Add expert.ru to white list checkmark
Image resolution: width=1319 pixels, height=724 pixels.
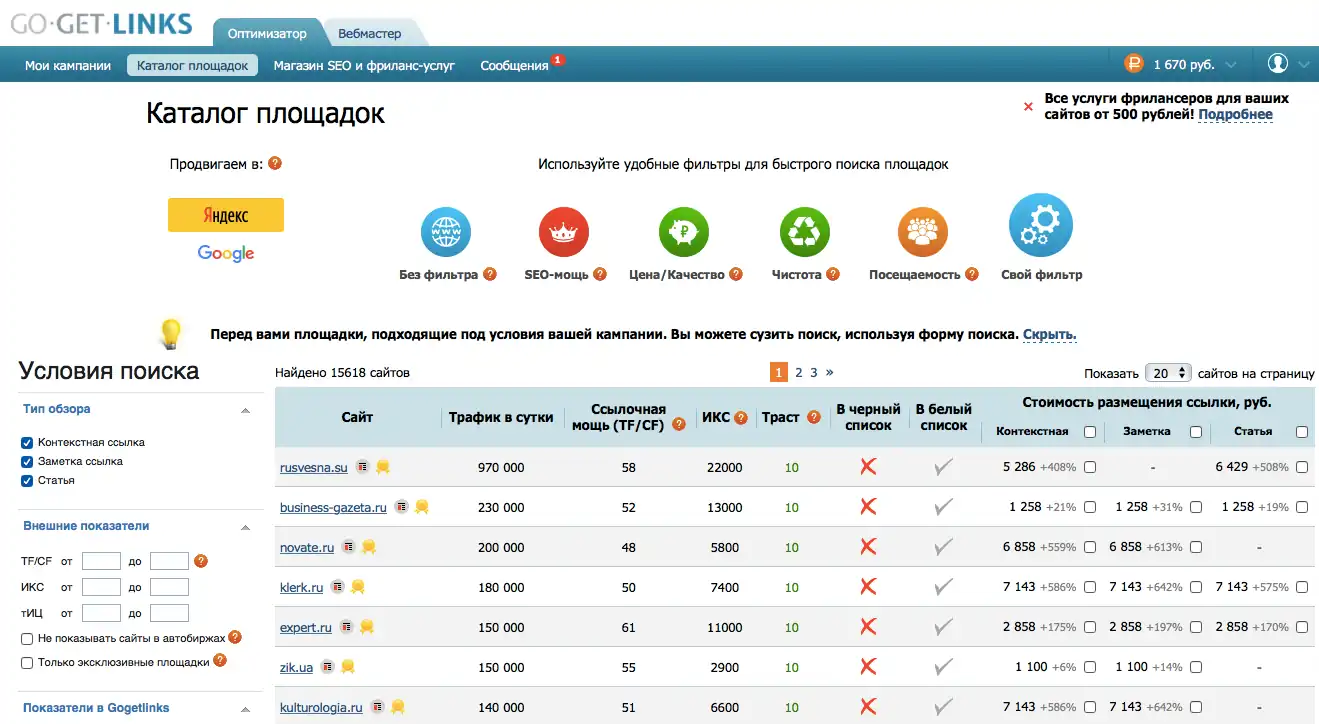(944, 627)
